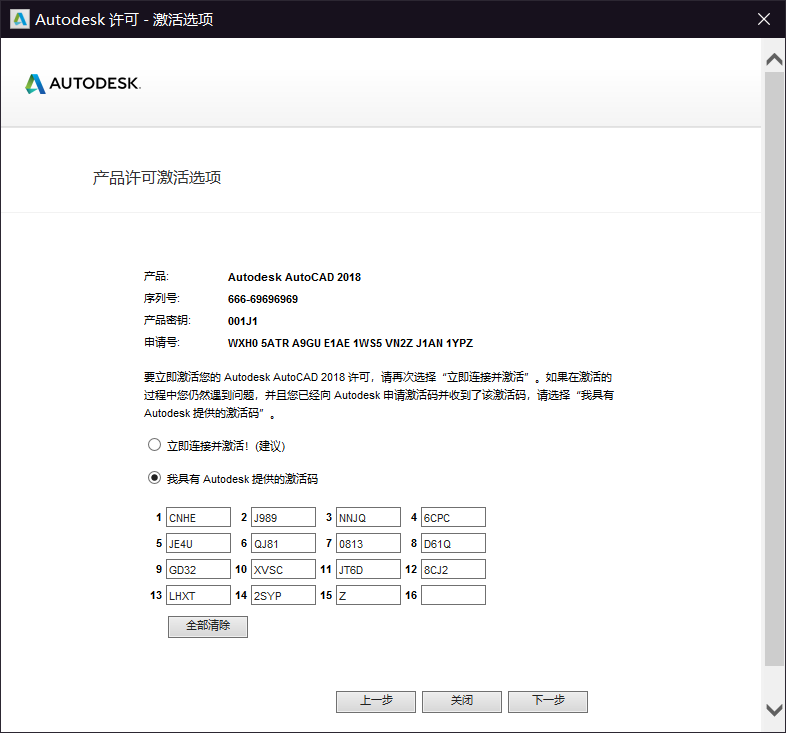Click the vertical scrollbar thumb
The height and width of the screenshot is (733, 786).
coord(774,369)
